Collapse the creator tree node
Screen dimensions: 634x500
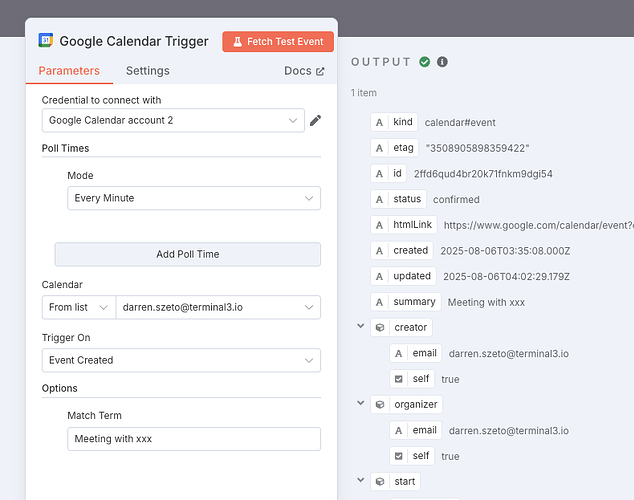coord(360,327)
